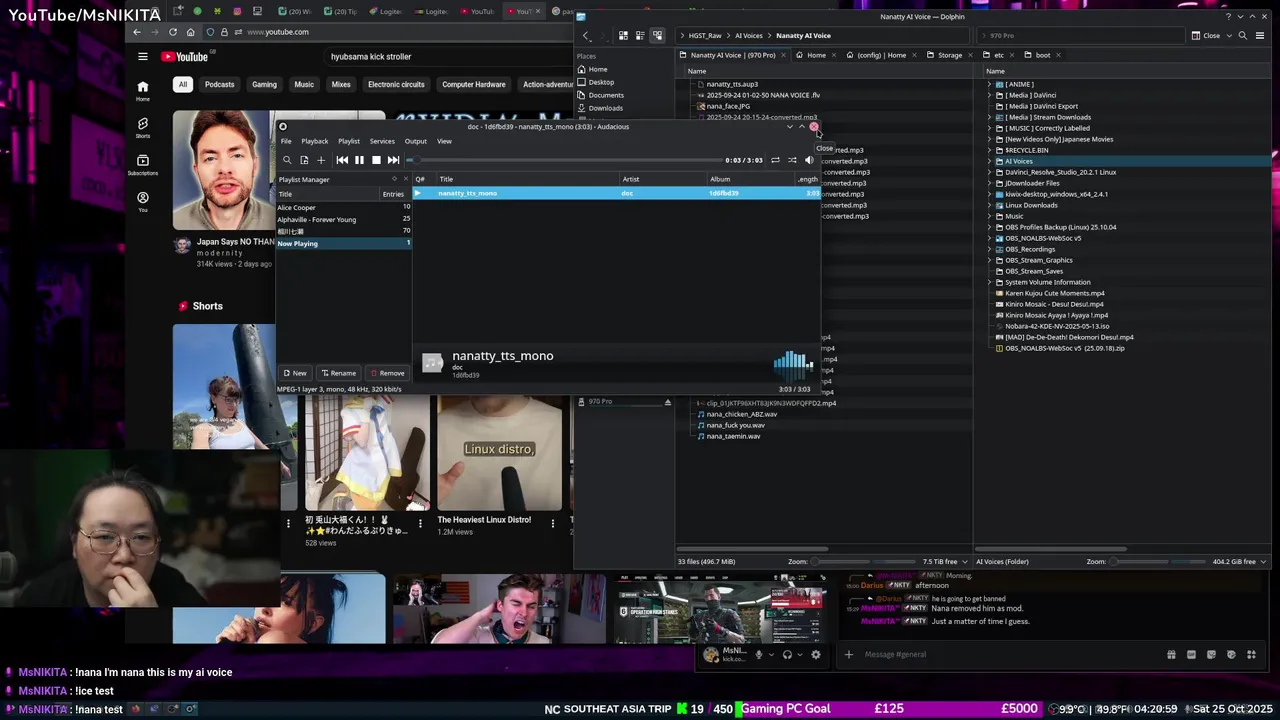Screen dimensions: 1280x720
Task: Go back in Dolphin file manager
Action: [x=586, y=35]
